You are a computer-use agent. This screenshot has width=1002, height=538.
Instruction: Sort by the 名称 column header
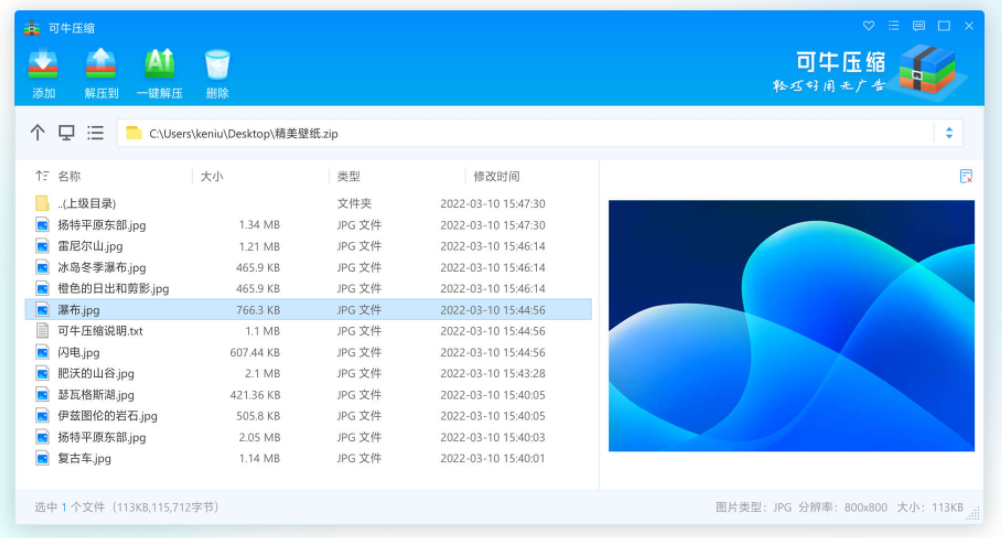pyautogui.click(x=69, y=176)
